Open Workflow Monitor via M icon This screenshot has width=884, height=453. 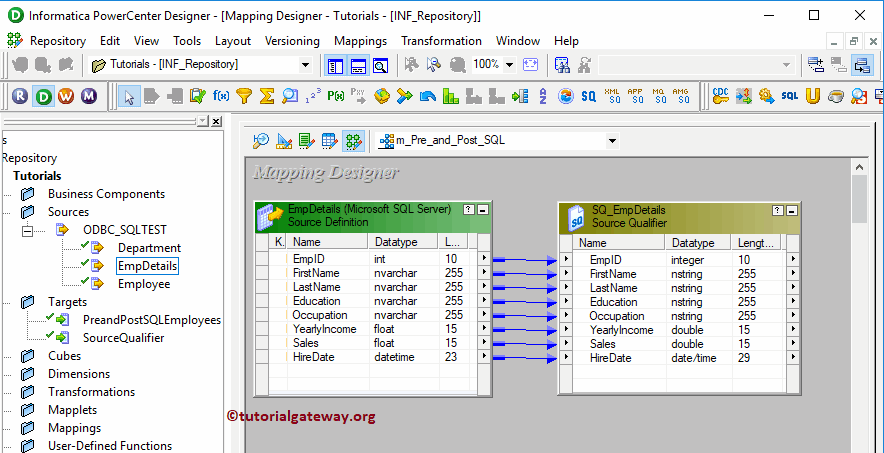click(88, 97)
